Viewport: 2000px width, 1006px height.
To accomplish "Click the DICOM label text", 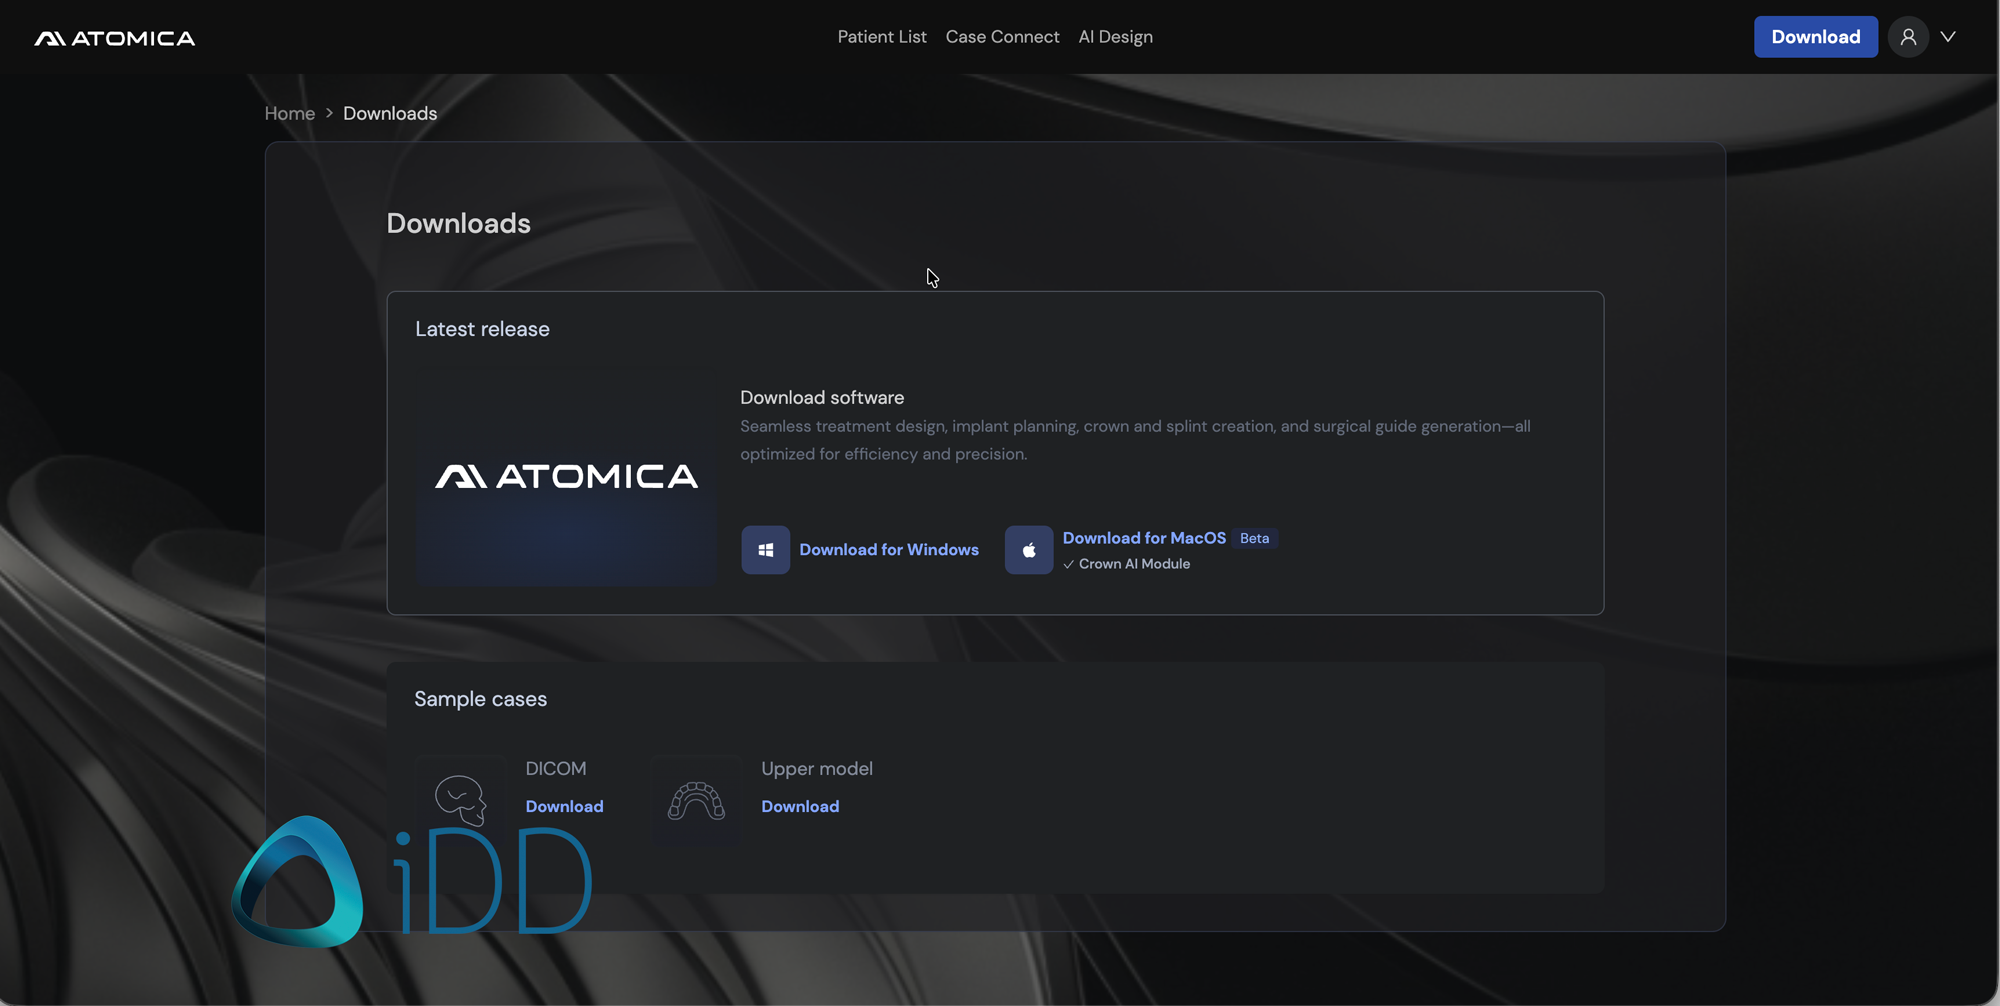I will click(x=556, y=768).
